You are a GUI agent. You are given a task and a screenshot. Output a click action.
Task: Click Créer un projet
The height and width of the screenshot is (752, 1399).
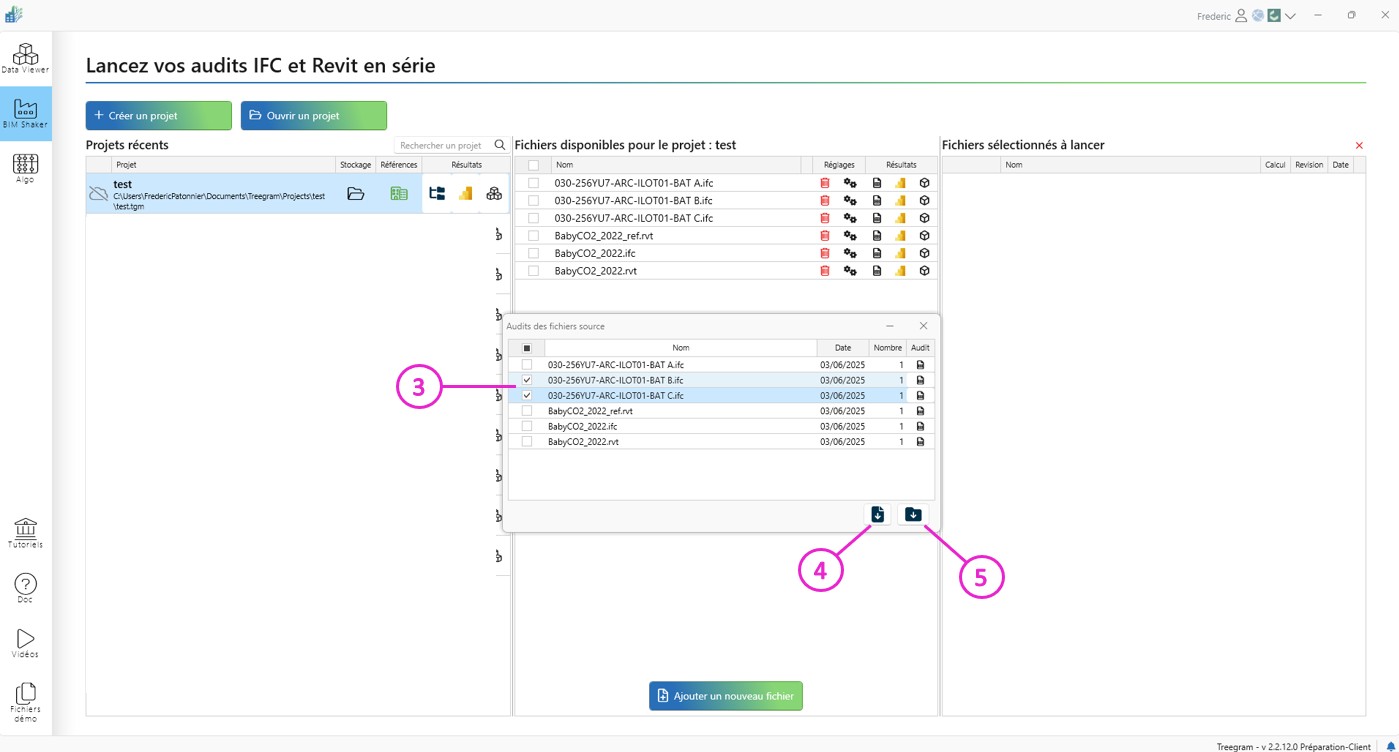tap(157, 115)
